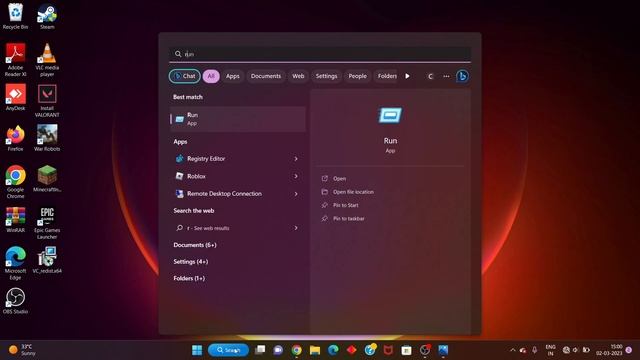This screenshot has height=360, width=640.
Task: Click the volume icon in system tray
Action: point(576,350)
